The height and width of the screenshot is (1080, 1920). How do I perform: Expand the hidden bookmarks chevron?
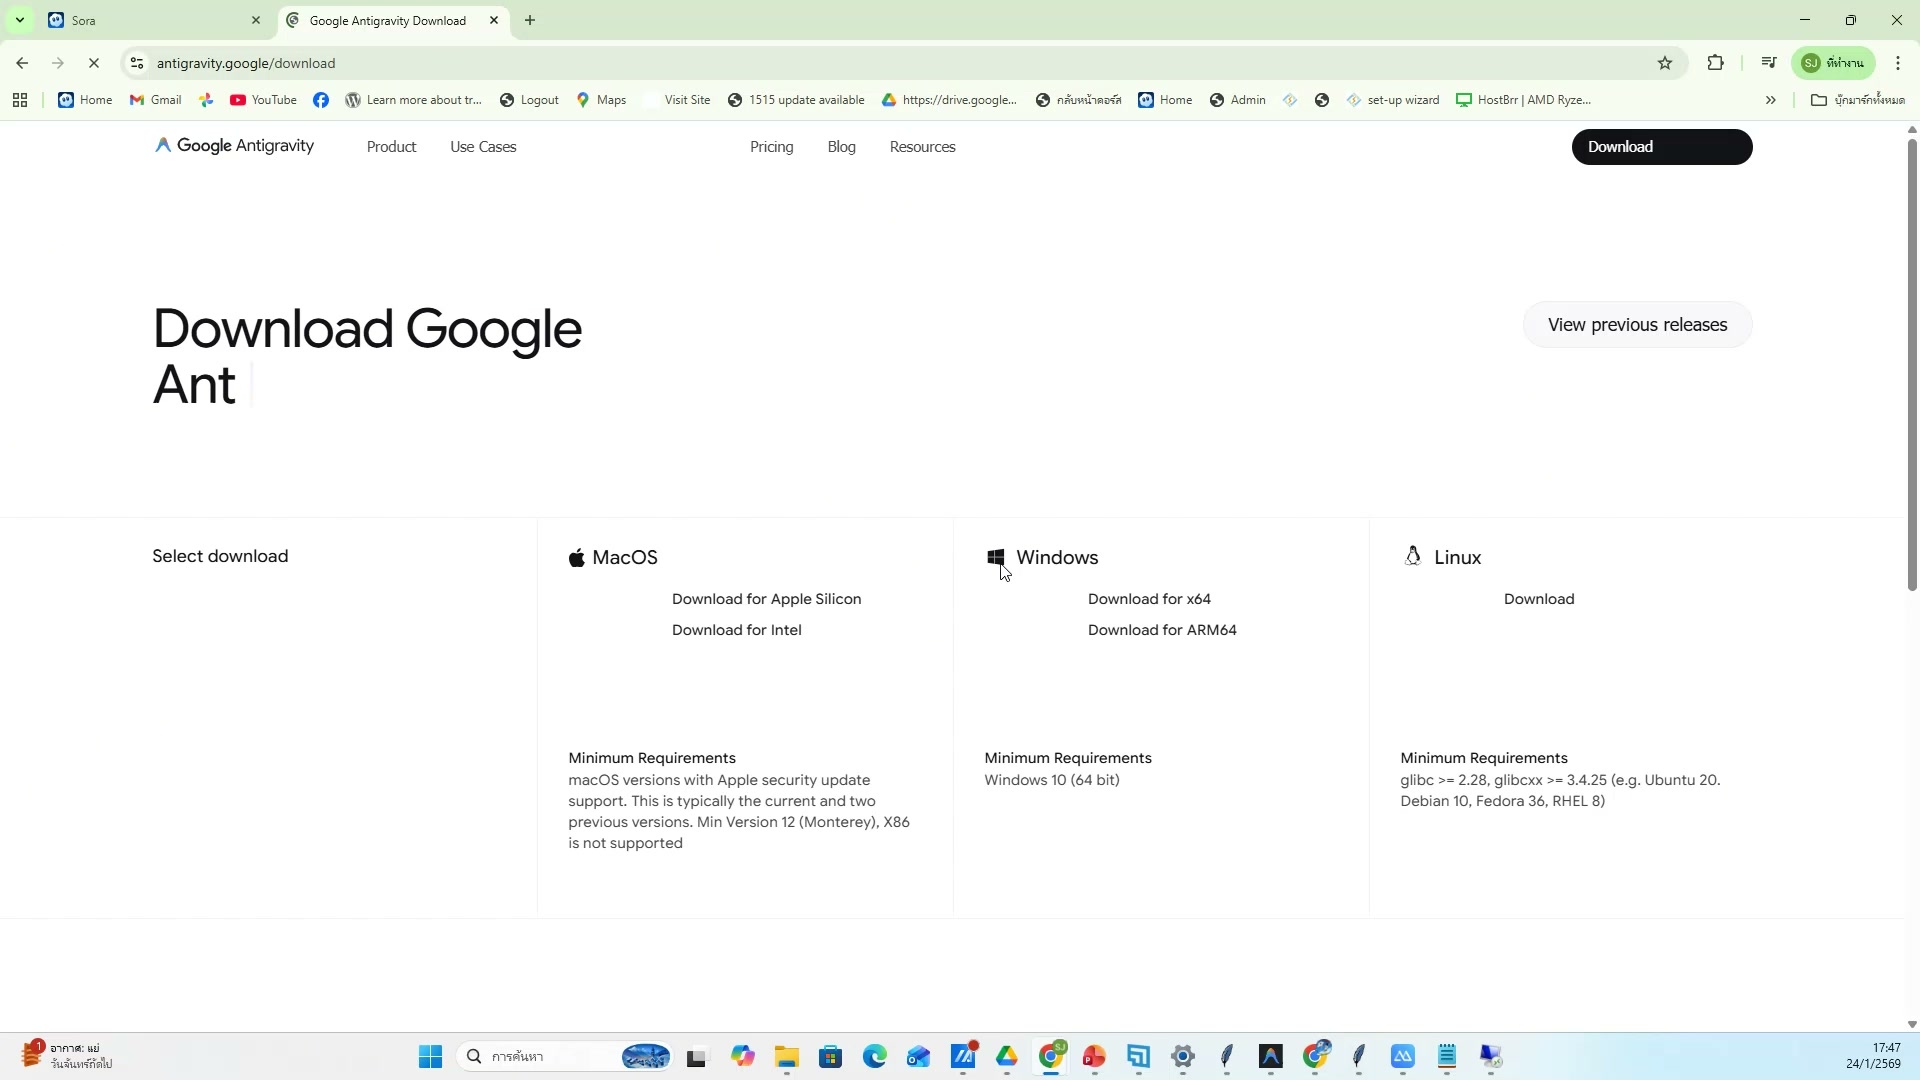(1770, 100)
